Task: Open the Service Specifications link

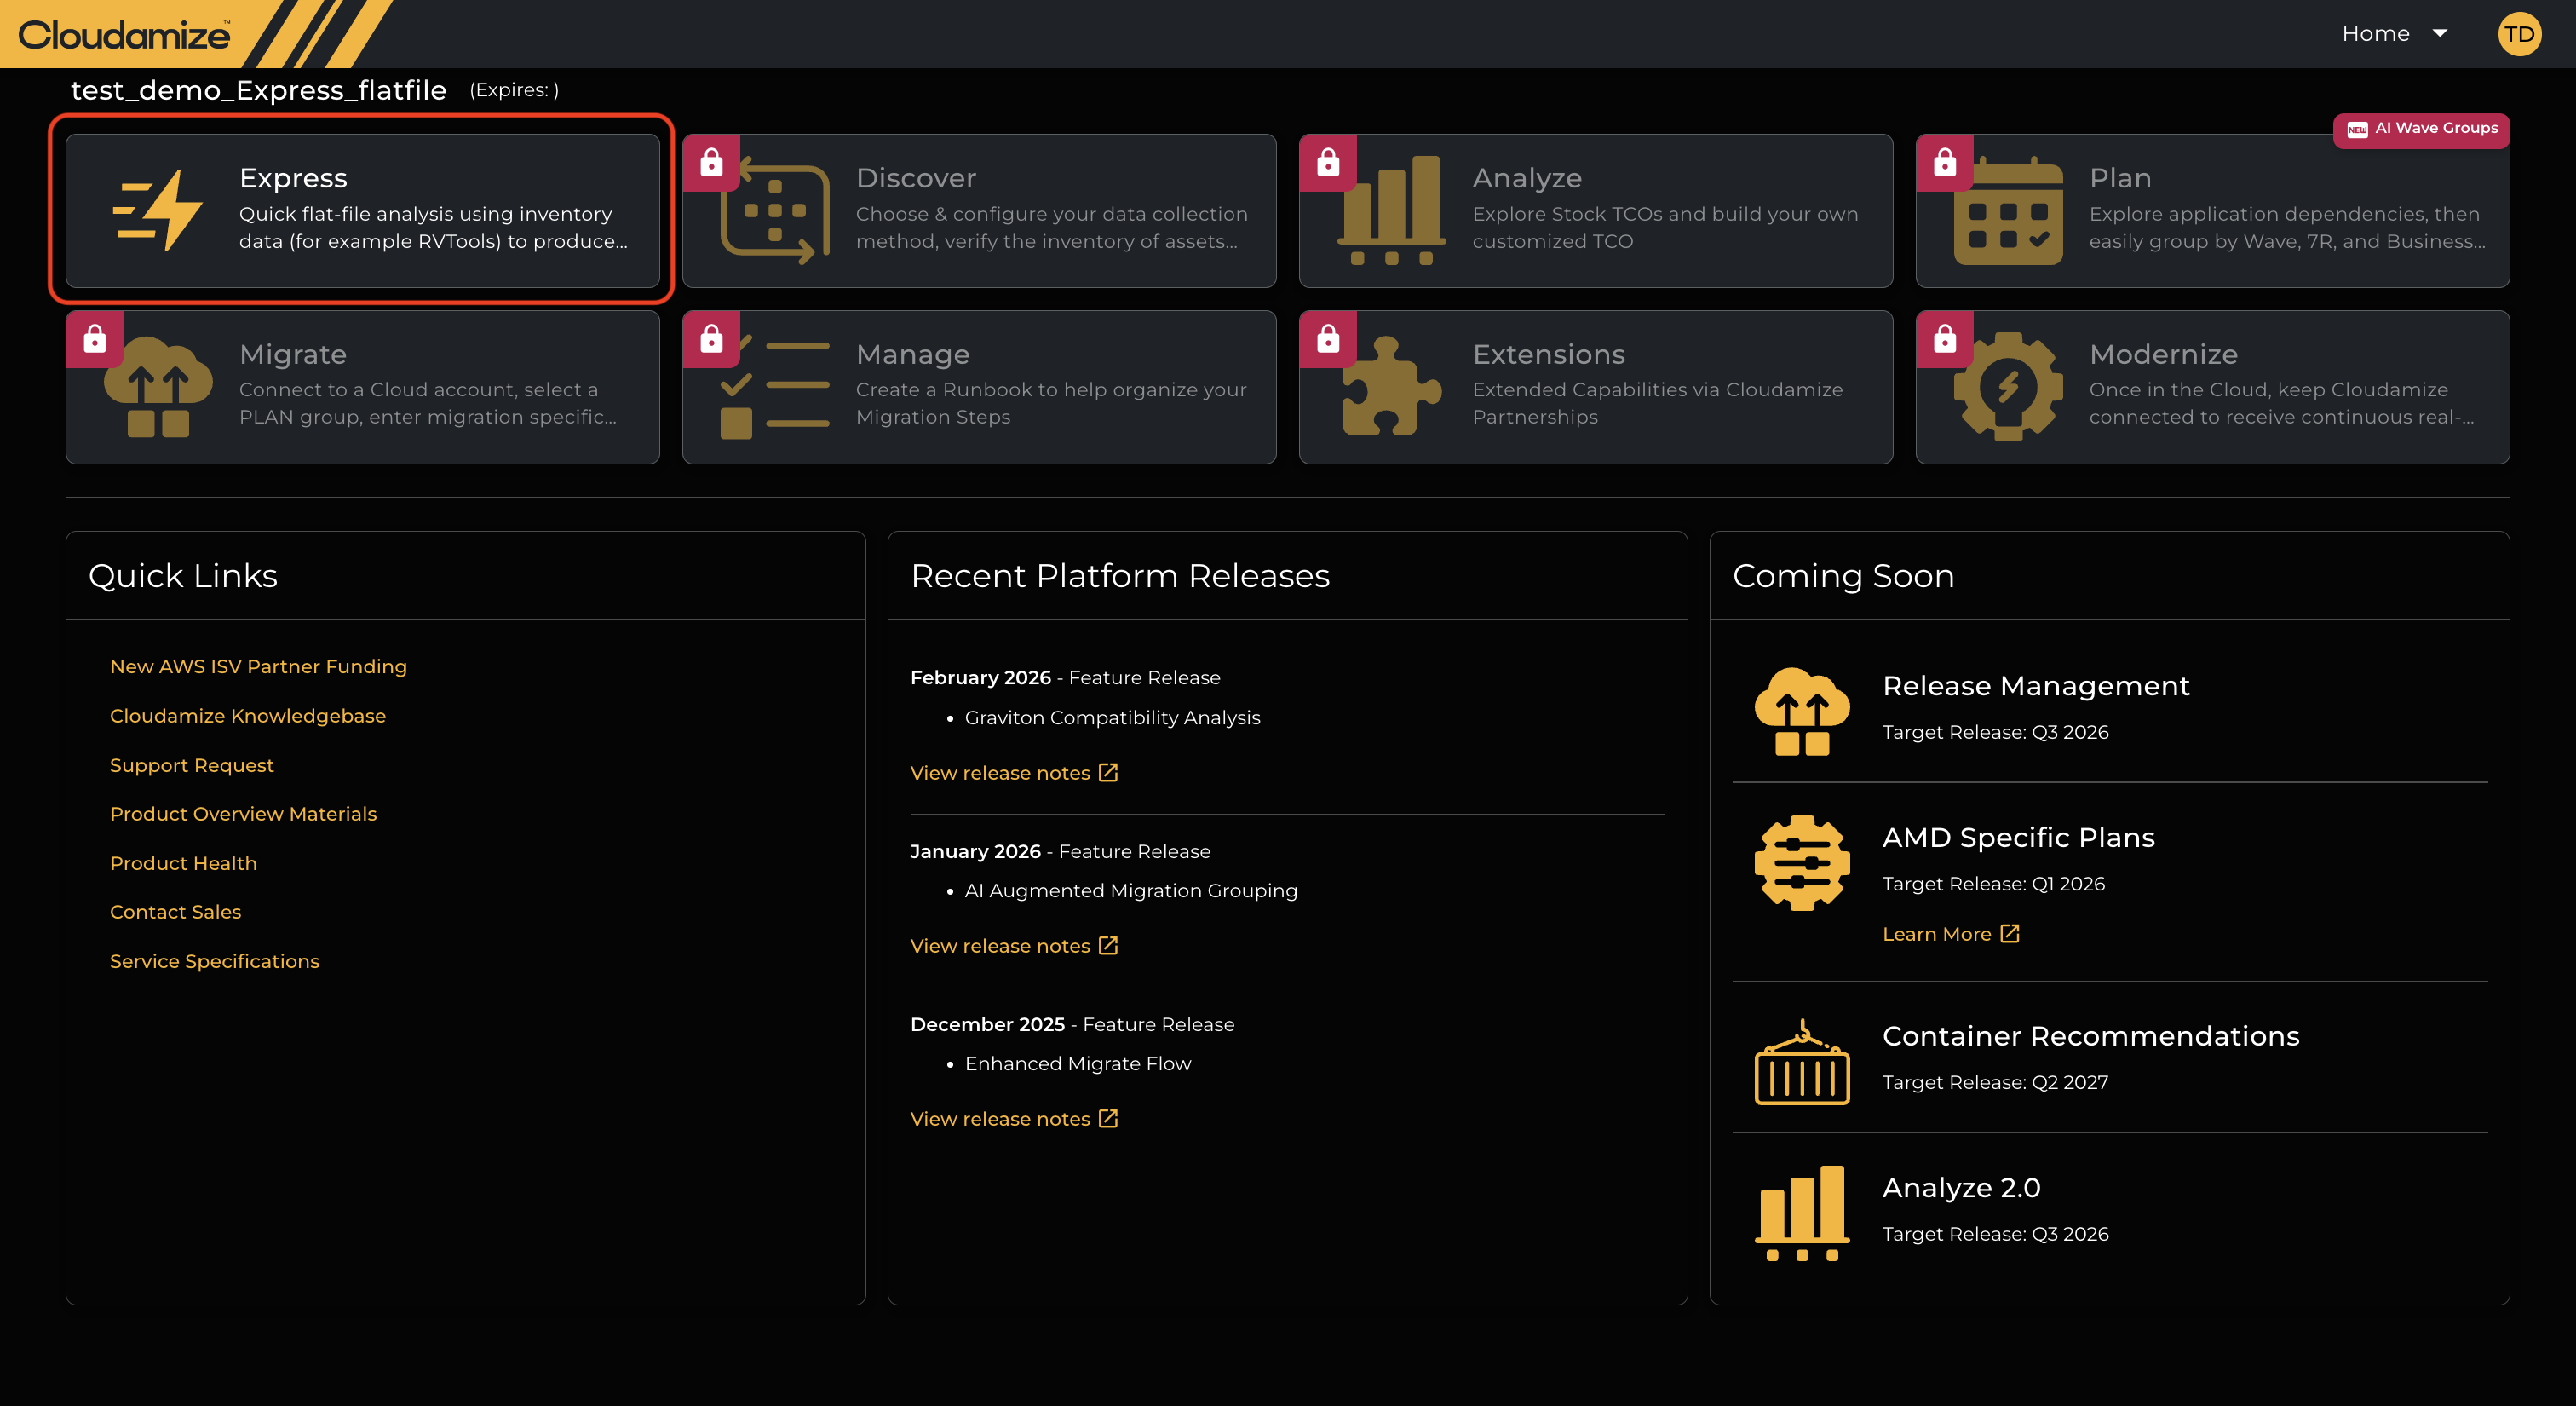Action: 214,961
